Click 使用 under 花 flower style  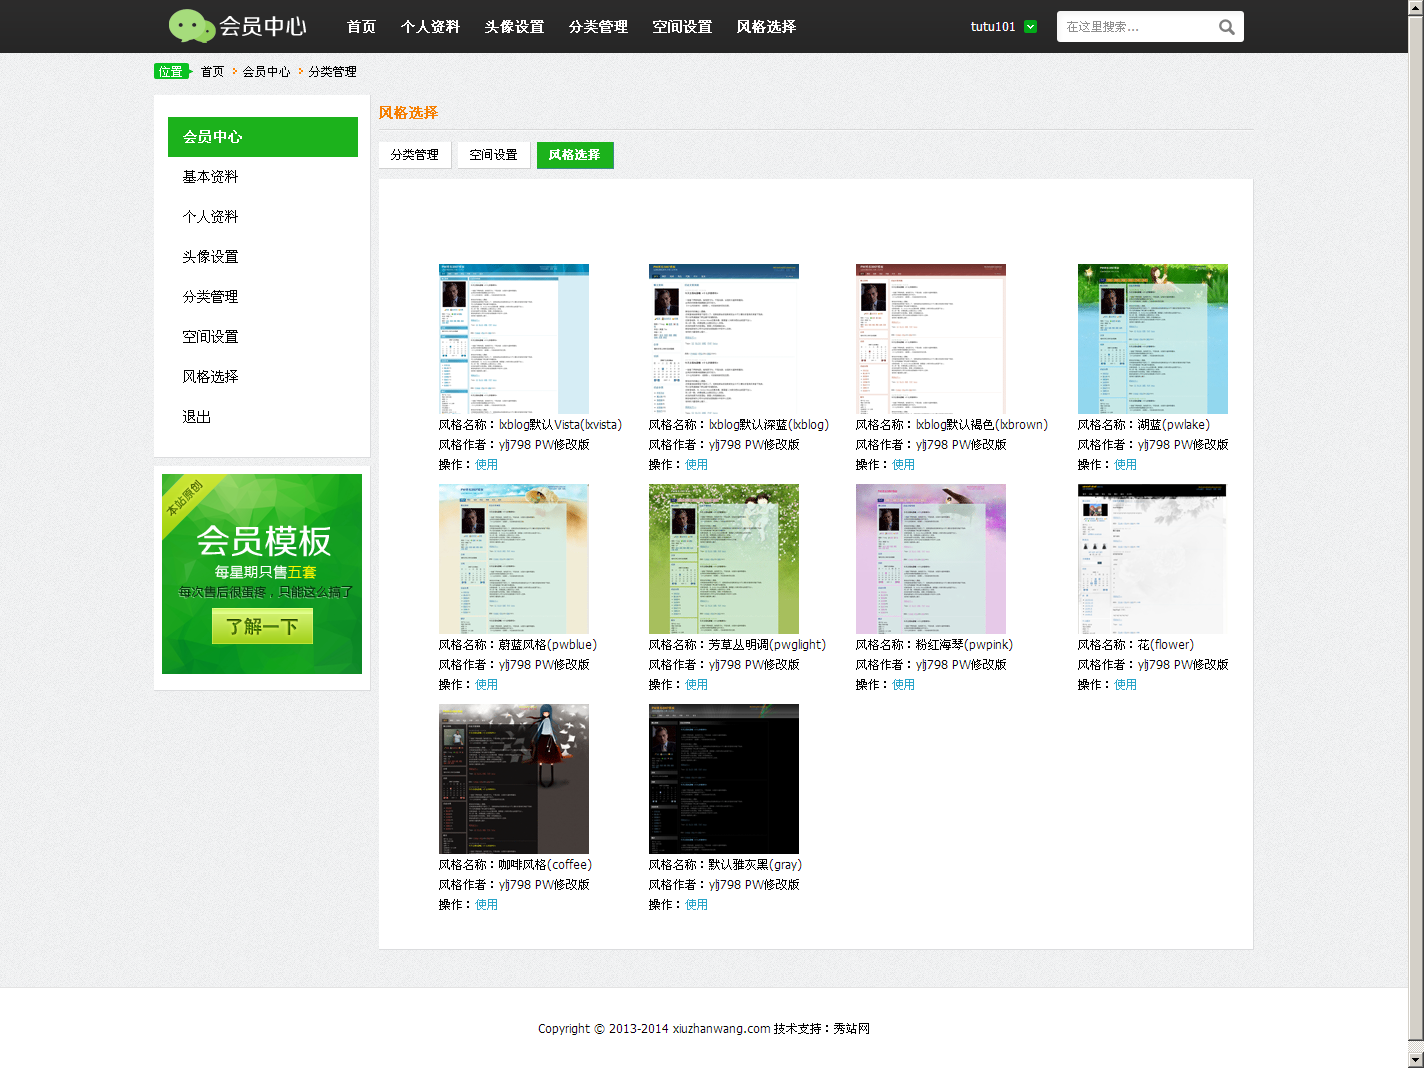(1125, 685)
